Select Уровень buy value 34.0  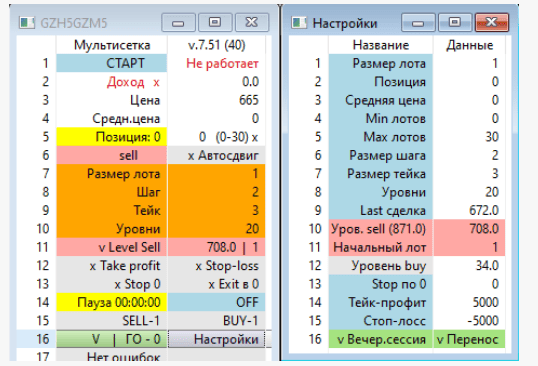click(x=469, y=265)
